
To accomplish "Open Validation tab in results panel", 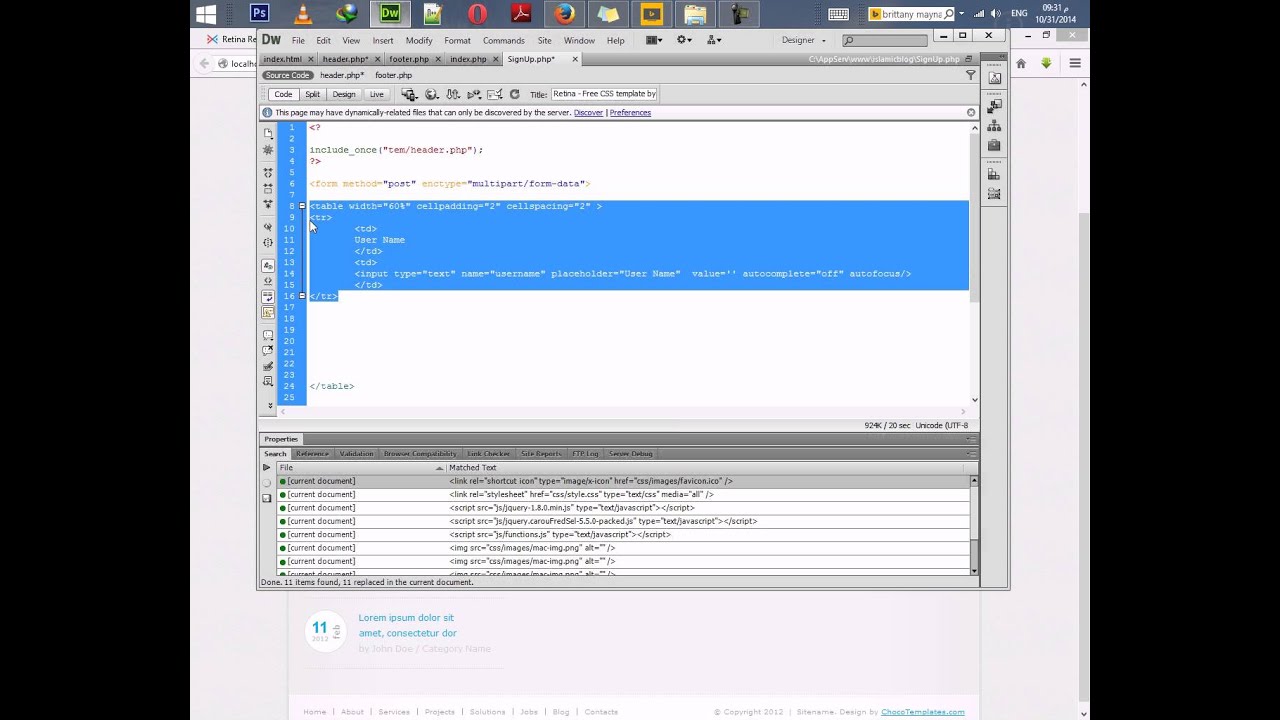I will pyautogui.click(x=356, y=454).
